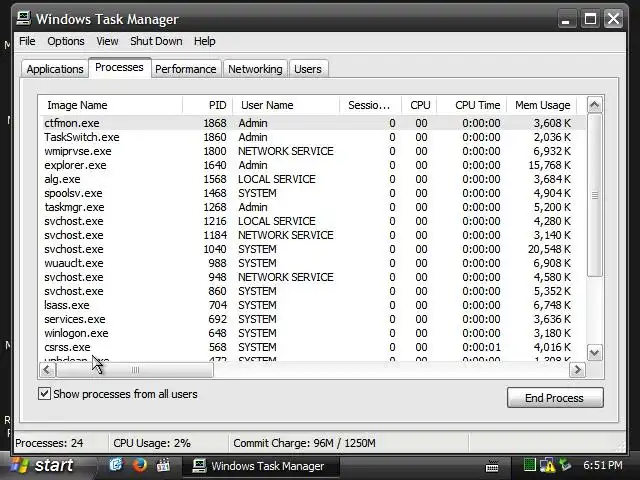Click the Windows Task Manager taskbar button
The image size is (640, 480).
point(260,466)
